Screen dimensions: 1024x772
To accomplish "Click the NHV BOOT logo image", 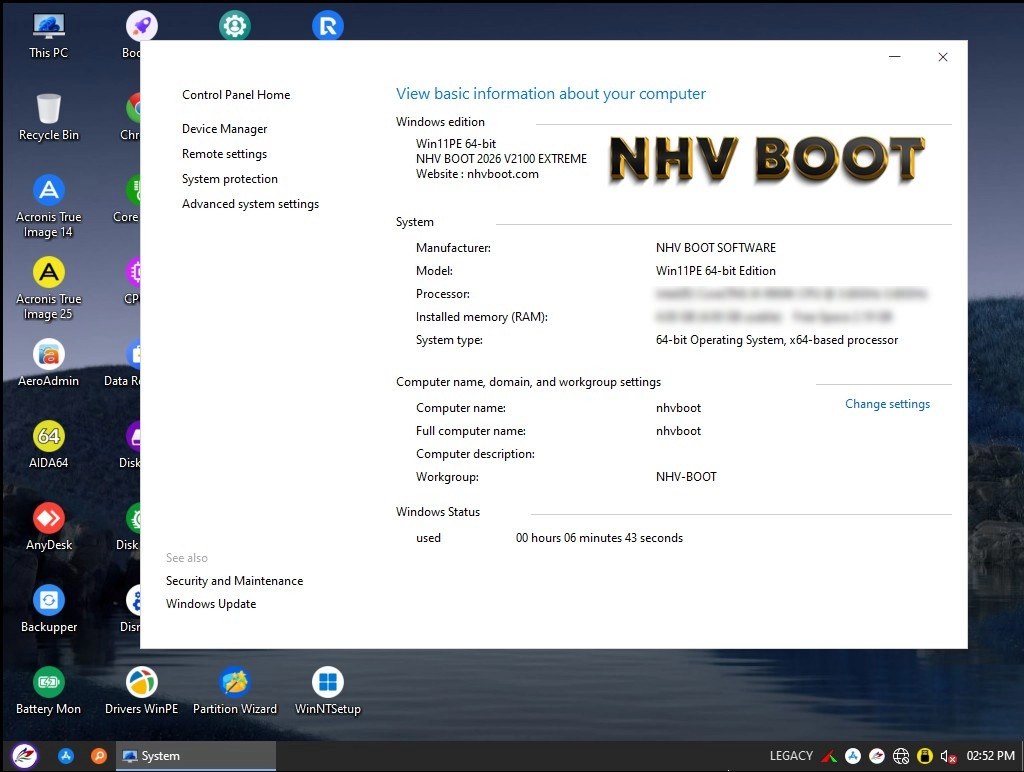I will (x=767, y=159).
